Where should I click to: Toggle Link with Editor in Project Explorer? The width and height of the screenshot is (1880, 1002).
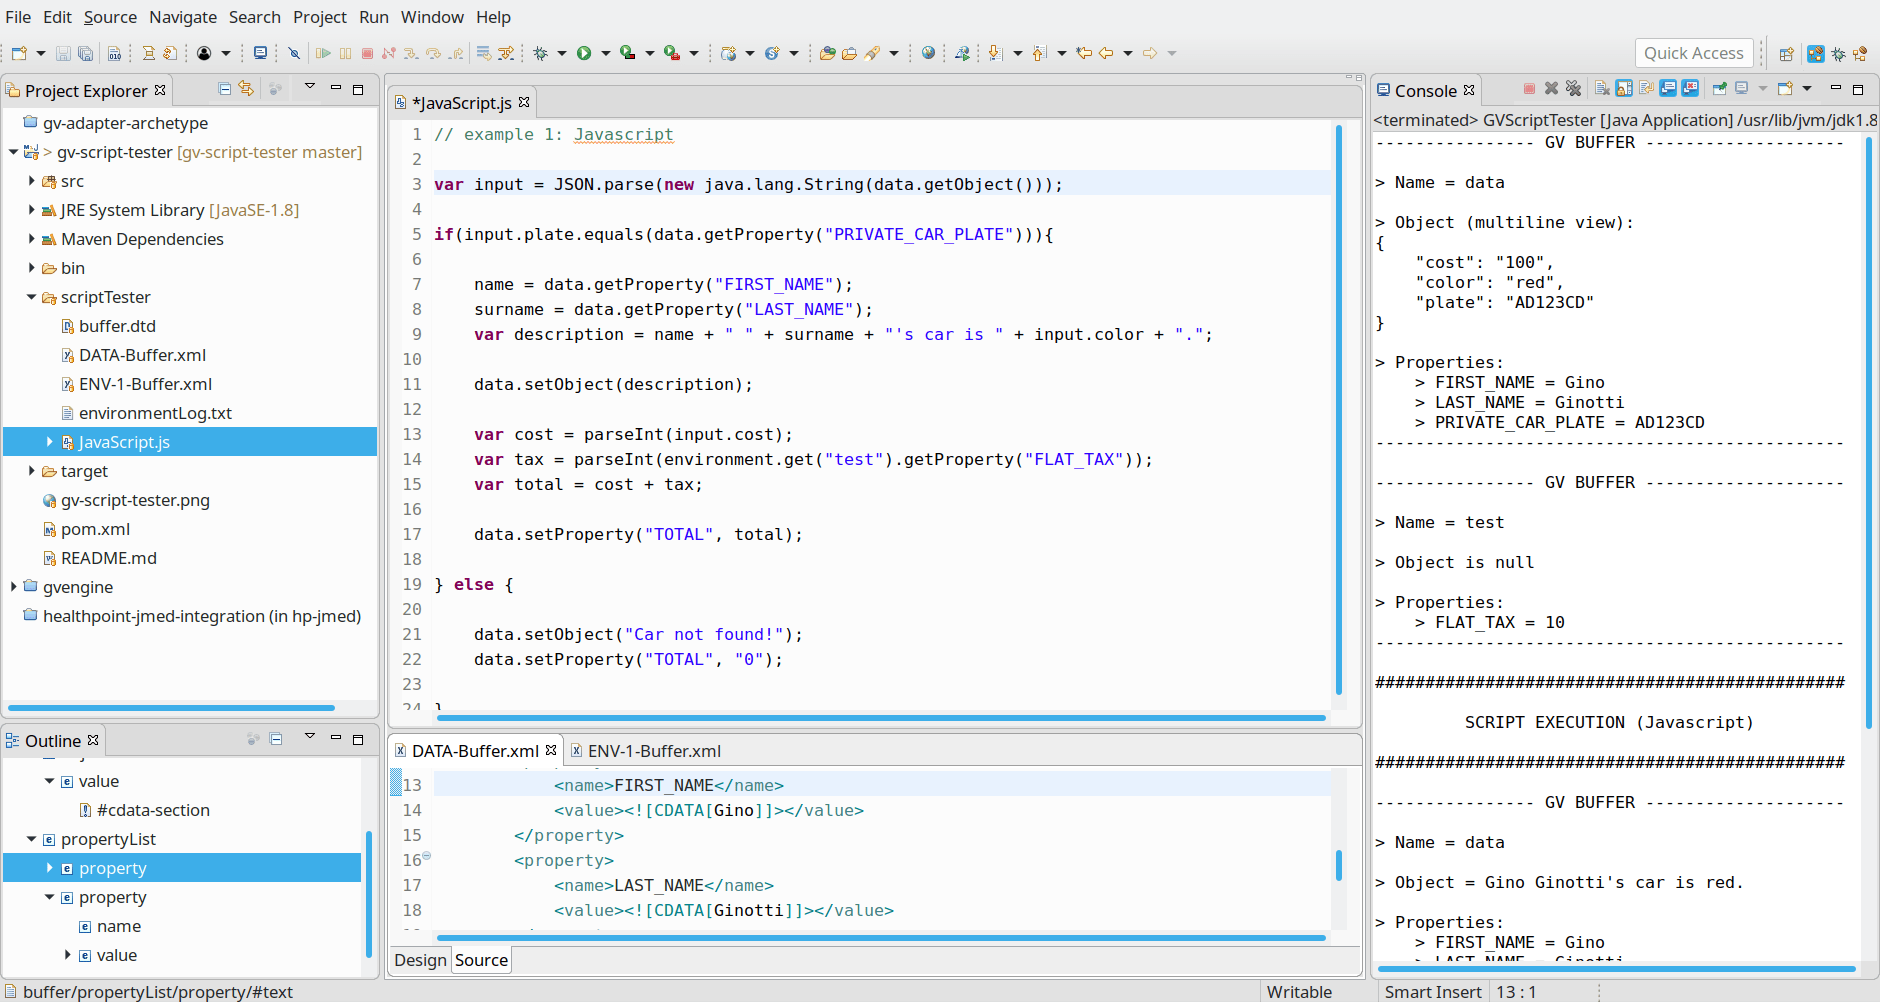(246, 89)
